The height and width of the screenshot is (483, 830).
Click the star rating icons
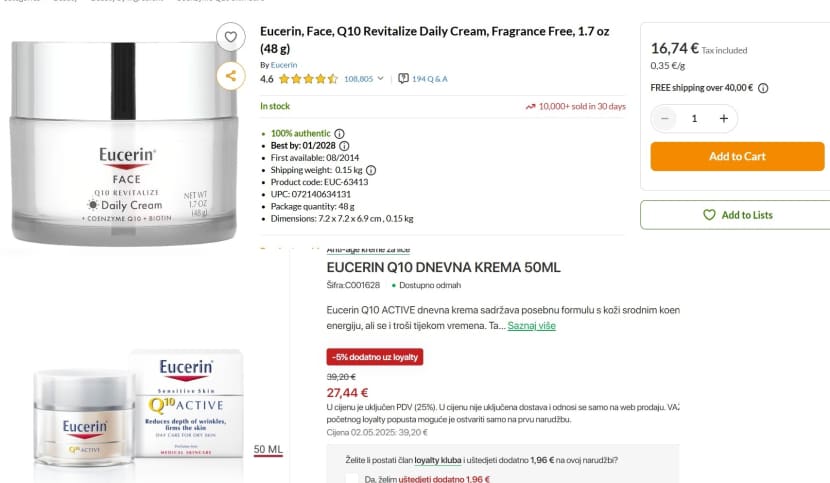pyautogui.click(x=308, y=79)
